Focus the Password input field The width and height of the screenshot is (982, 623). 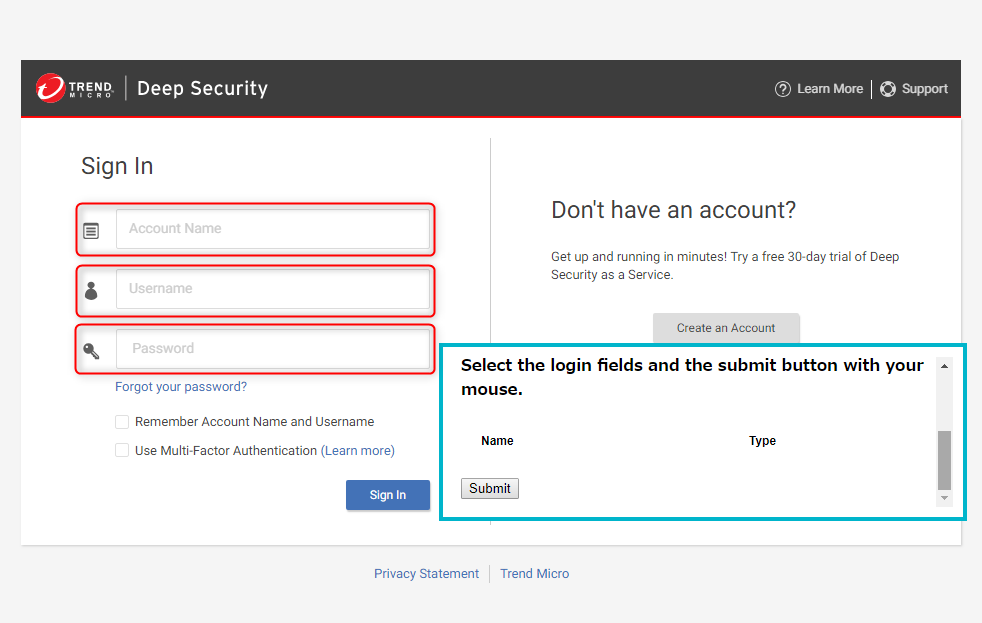pos(273,348)
